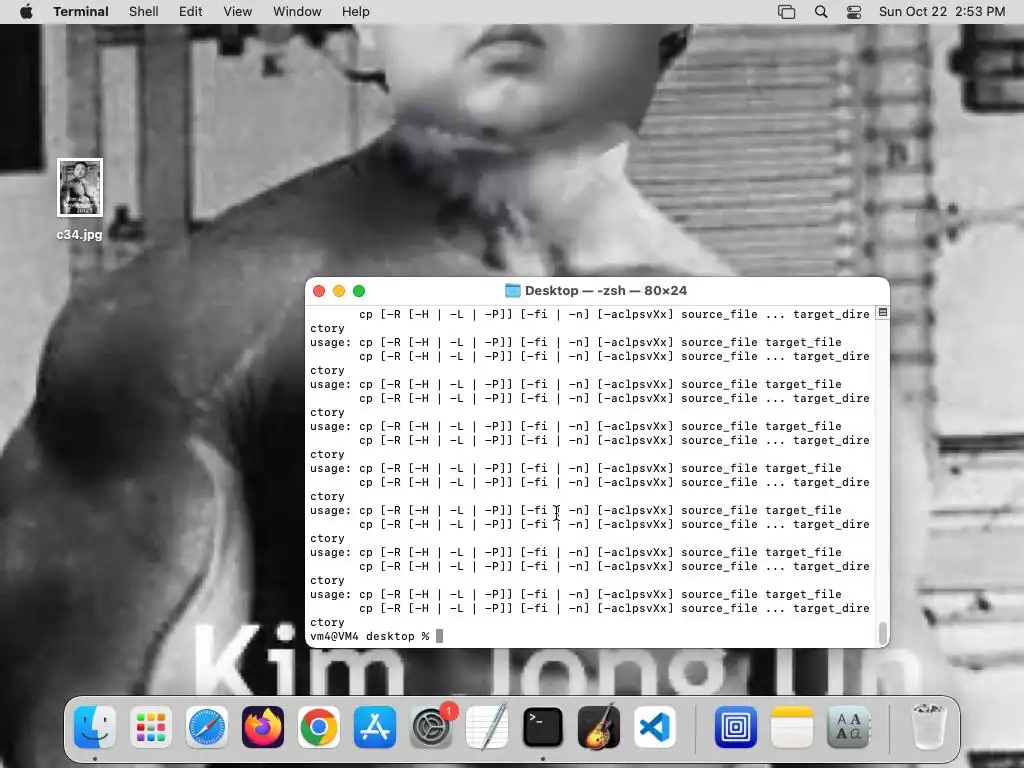Click the Terminal title 'Desktop — -zsh — 80×24'
The image size is (1024, 768).
click(606, 291)
